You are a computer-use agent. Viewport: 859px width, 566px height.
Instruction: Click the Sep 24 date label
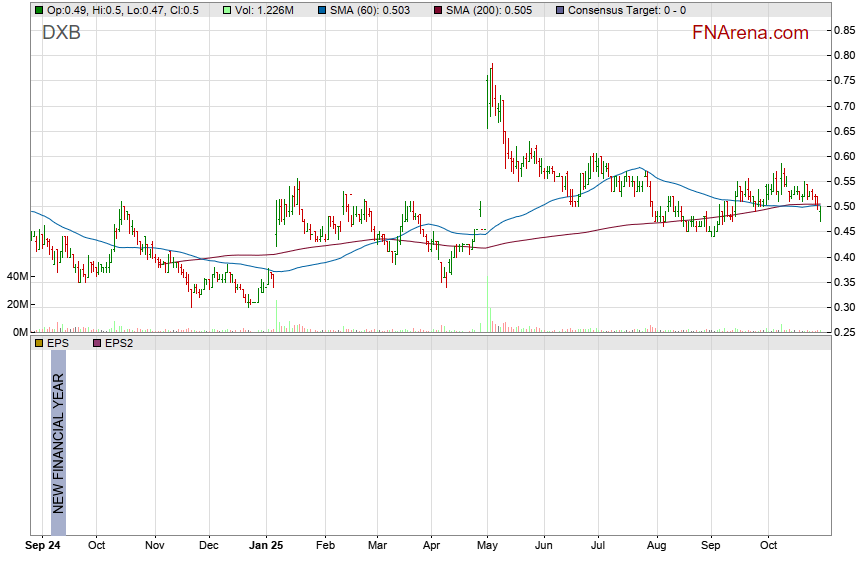pyautogui.click(x=43, y=547)
